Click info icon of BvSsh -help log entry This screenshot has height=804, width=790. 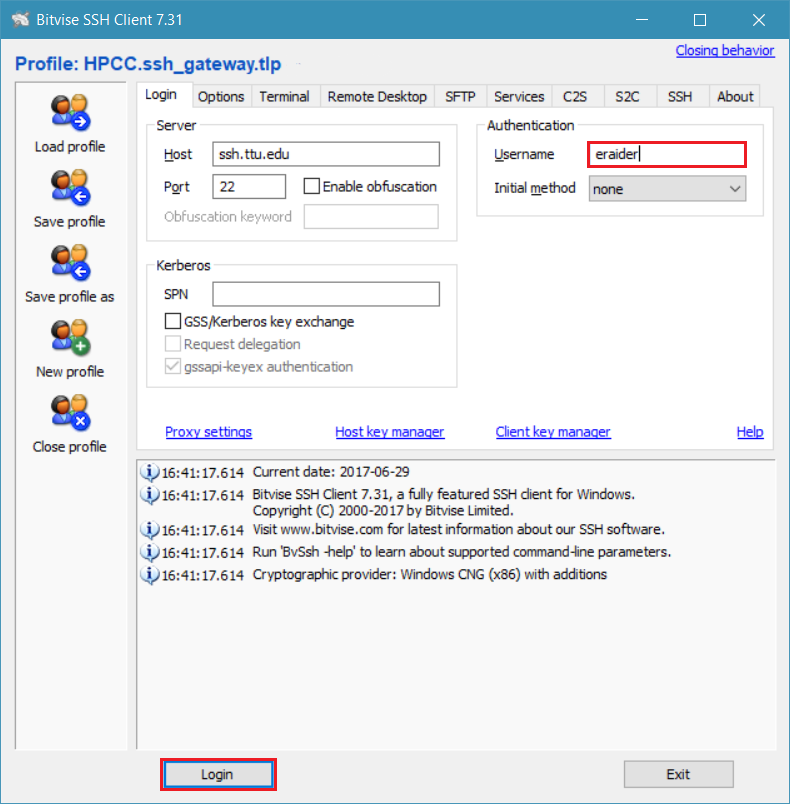(150, 552)
